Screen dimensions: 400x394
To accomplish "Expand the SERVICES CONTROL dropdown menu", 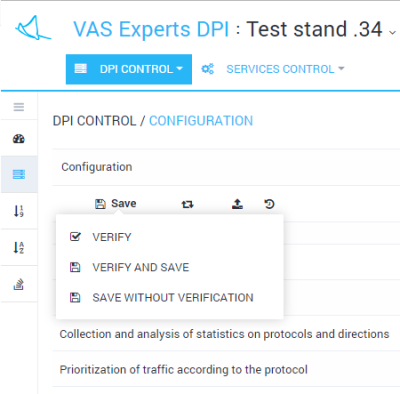I will [285, 69].
